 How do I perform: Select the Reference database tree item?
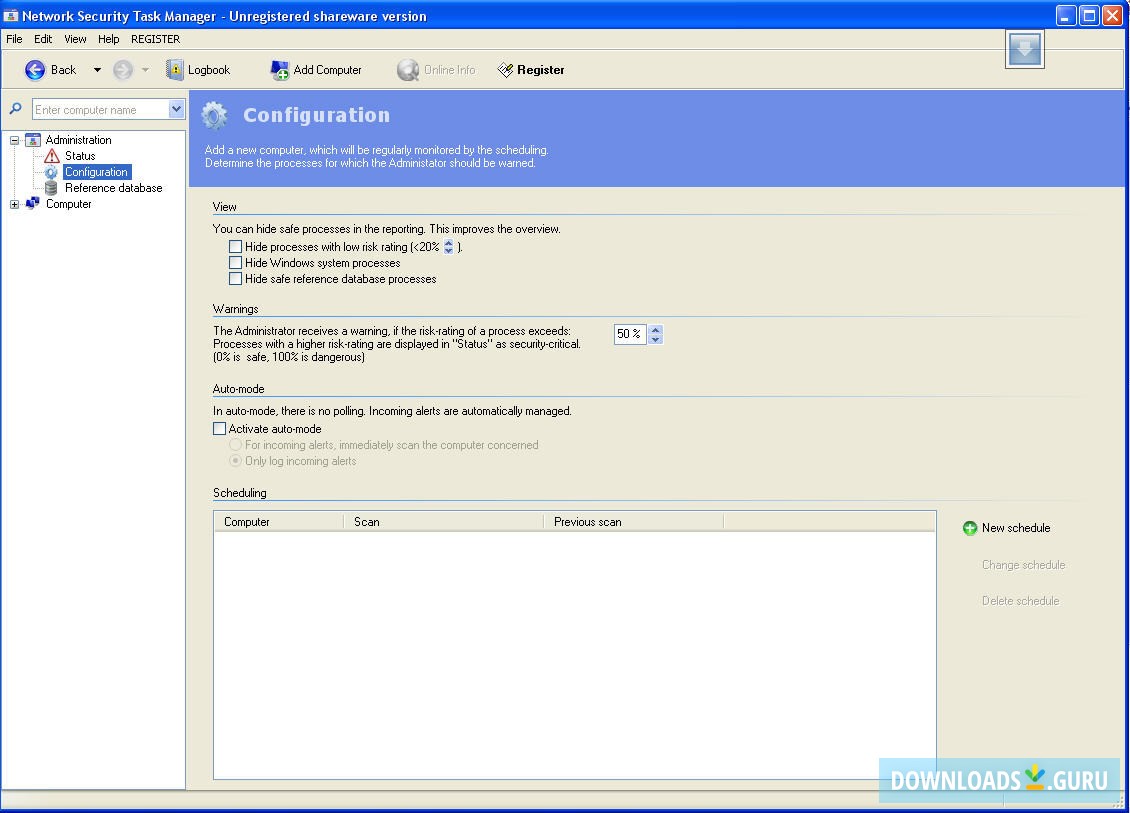point(114,188)
